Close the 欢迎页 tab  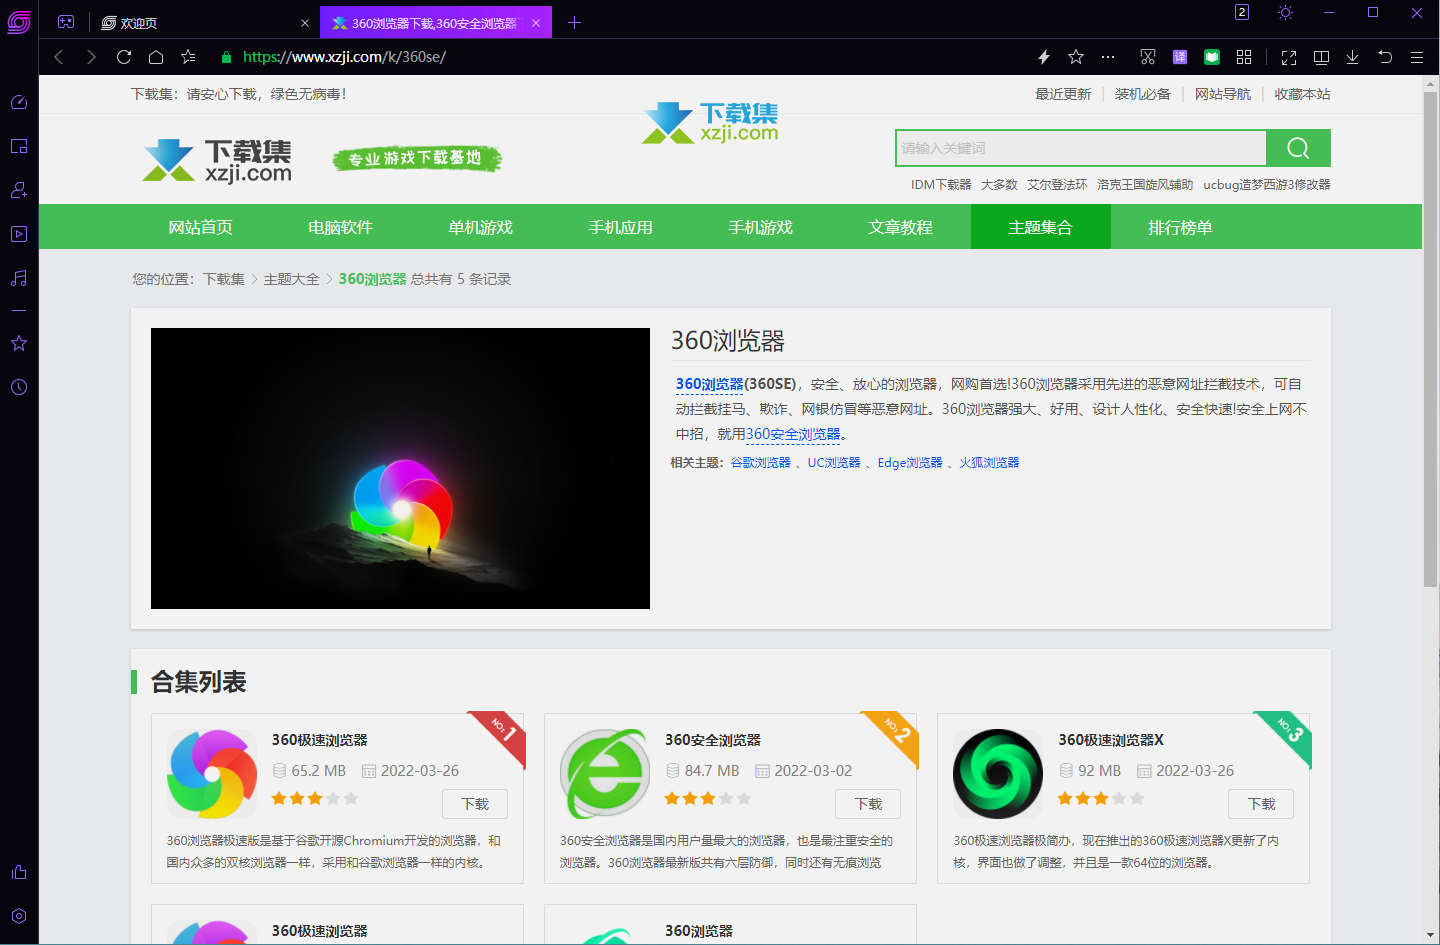coord(305,23)
